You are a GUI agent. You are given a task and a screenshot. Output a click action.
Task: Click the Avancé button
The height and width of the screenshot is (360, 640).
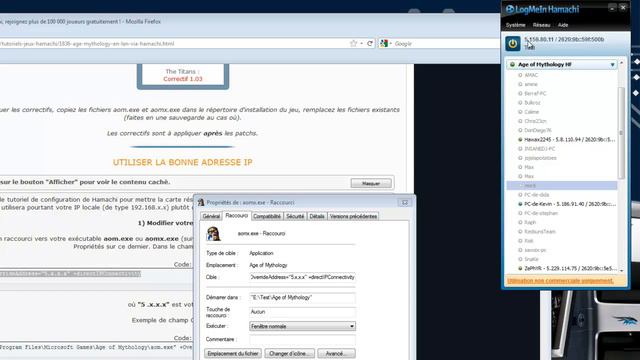(336, 353)
